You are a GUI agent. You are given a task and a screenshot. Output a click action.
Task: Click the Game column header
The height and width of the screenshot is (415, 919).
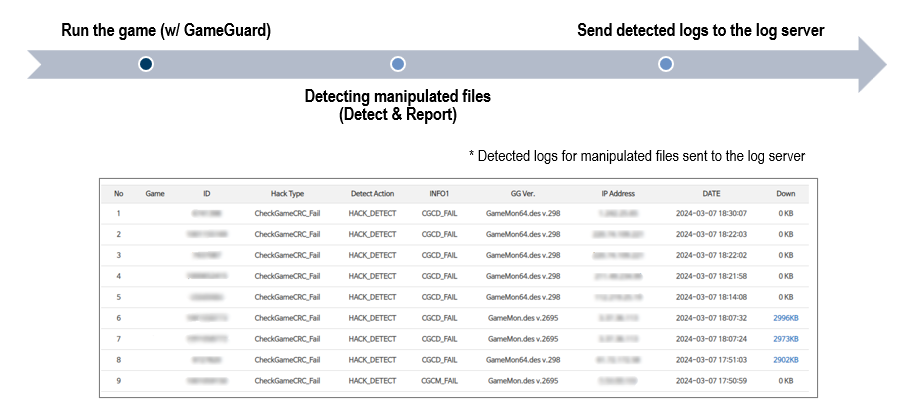point(155,193)
